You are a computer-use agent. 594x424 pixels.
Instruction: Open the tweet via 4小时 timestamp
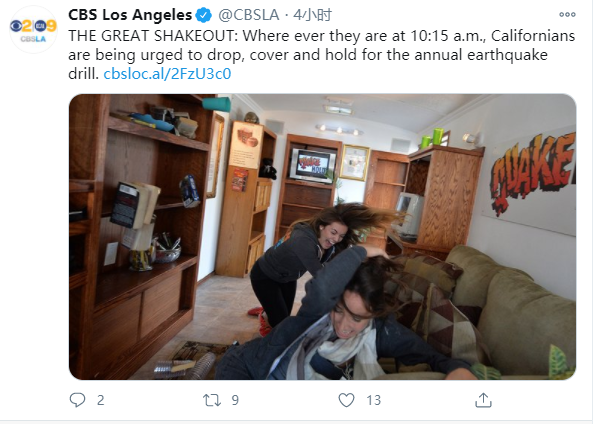313,15
